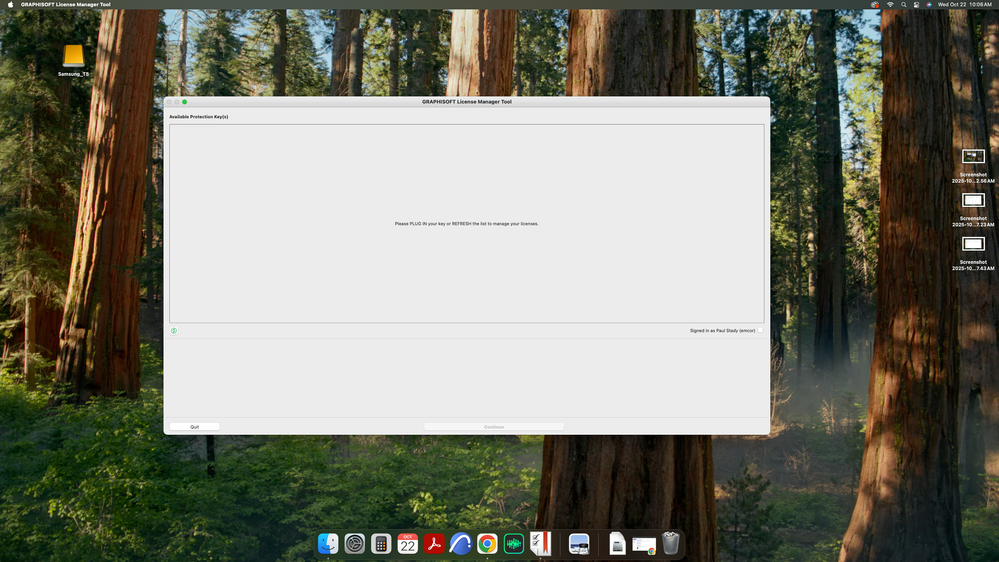Open the green waveform app in dock
The height and width of the screenshot is (562, 999).
514,544
